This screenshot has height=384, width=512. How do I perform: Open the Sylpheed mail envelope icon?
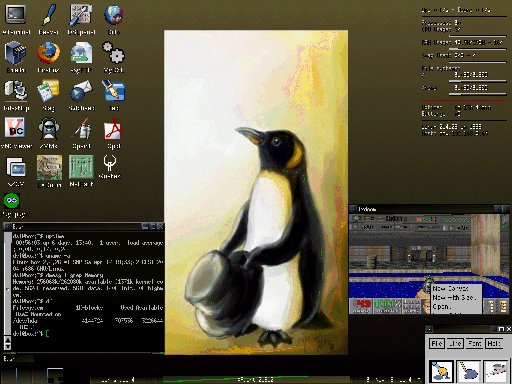[81, 91]
